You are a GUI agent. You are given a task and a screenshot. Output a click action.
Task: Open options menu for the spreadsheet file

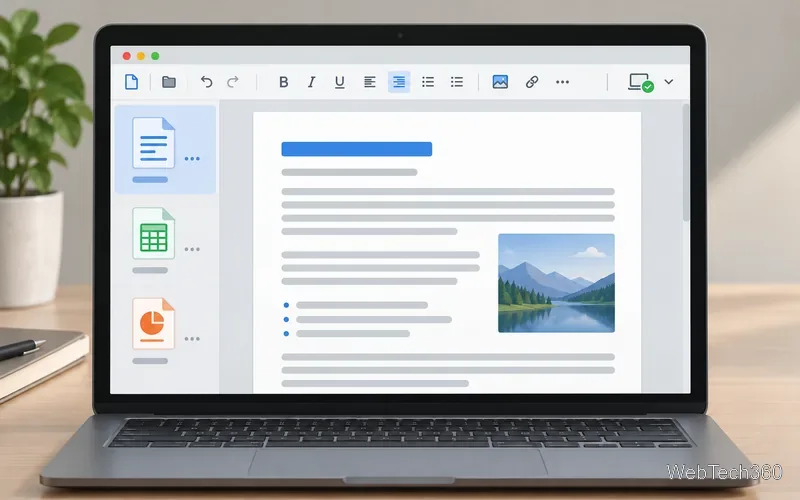coord(192,249)
